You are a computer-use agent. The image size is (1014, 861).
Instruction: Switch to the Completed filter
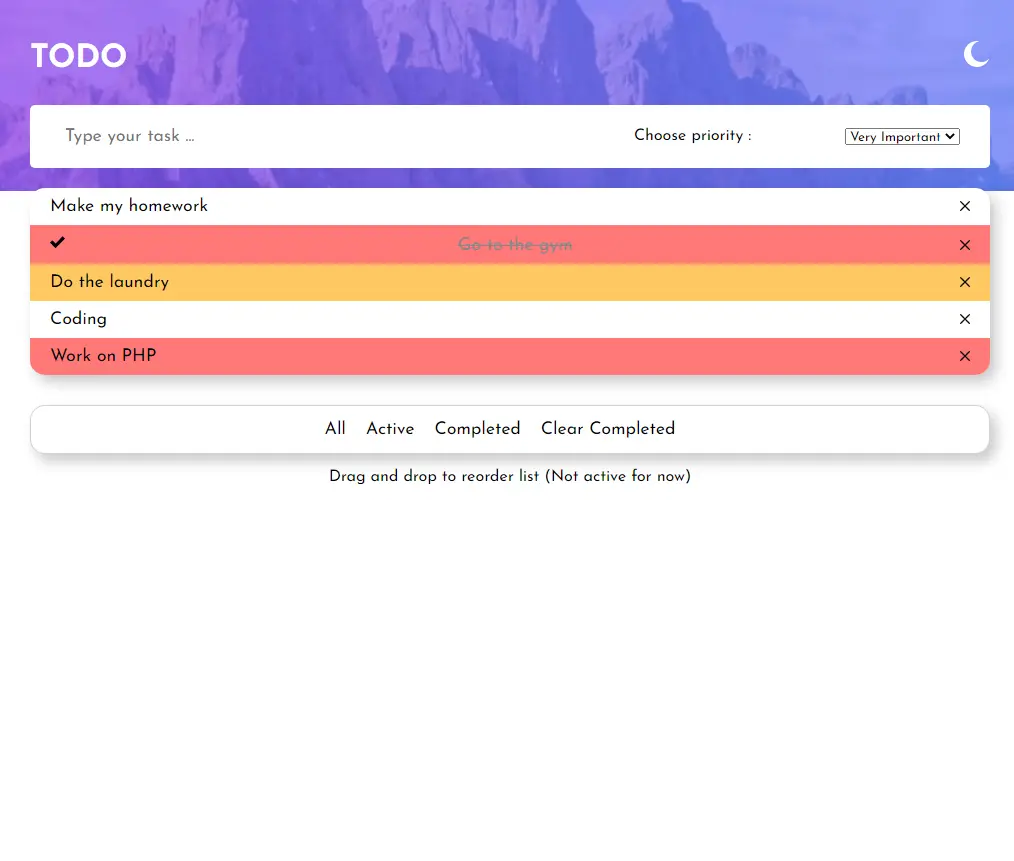tap(477, 429)
